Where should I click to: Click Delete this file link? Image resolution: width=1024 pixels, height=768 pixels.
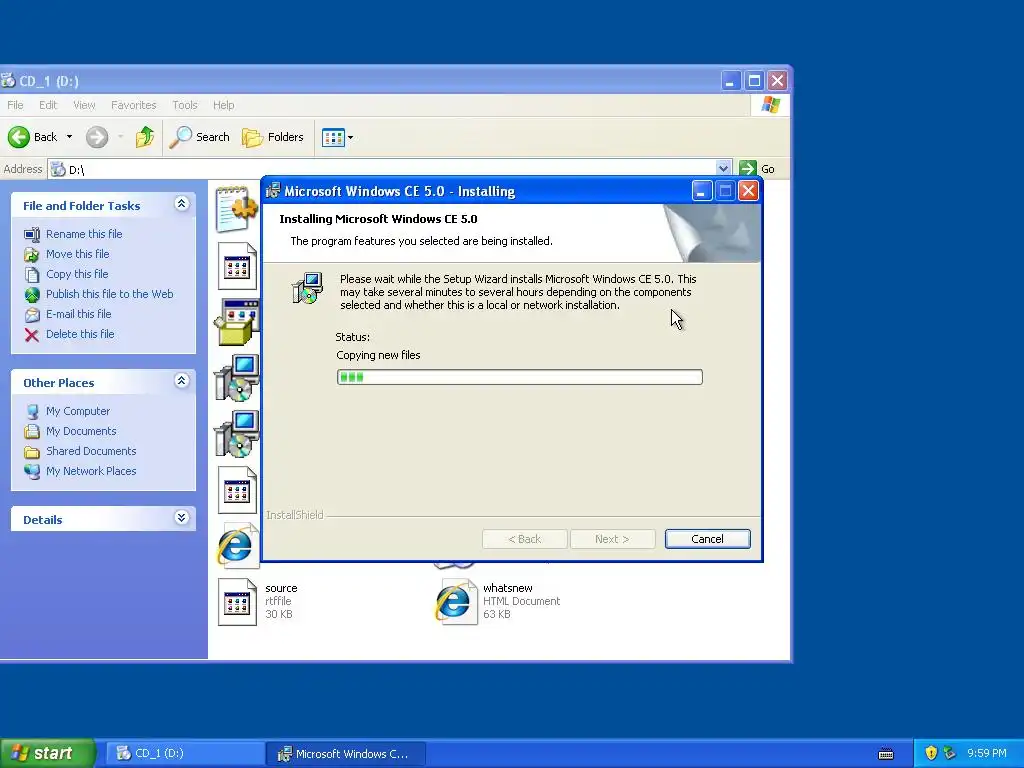[x=80, y=334]
